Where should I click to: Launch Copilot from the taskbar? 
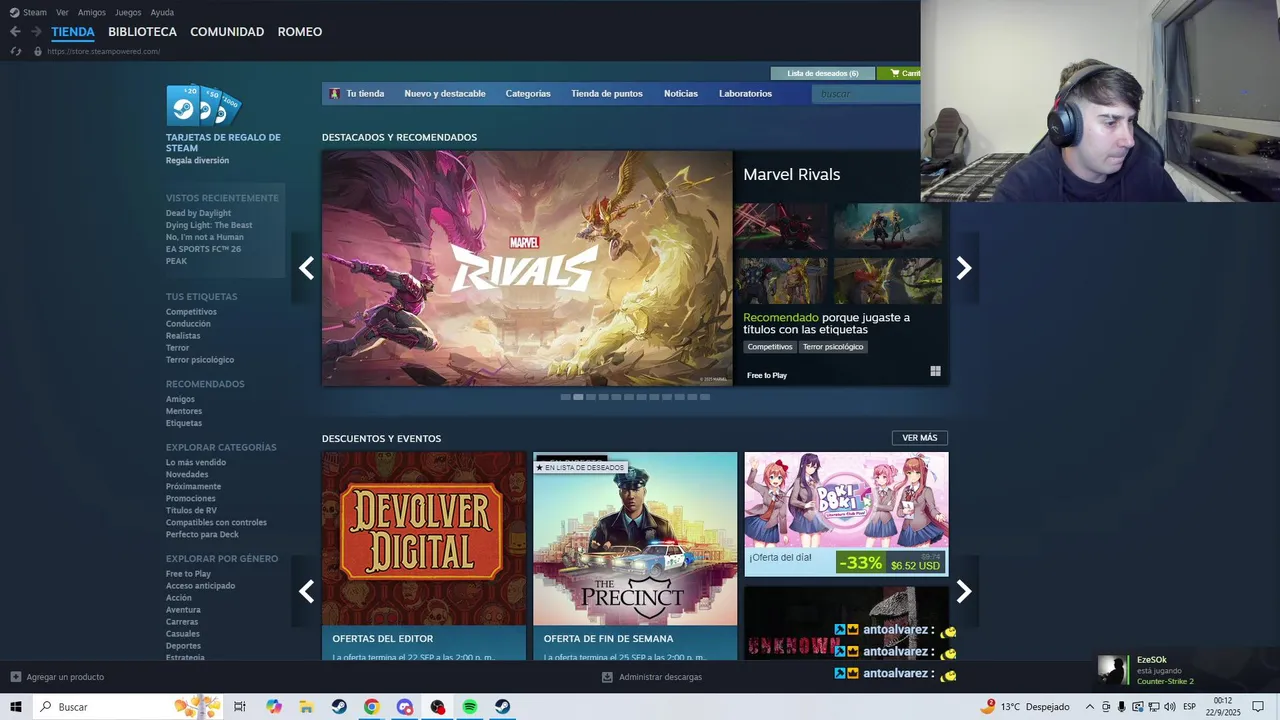pyautogui.click(x=273, y=707)
